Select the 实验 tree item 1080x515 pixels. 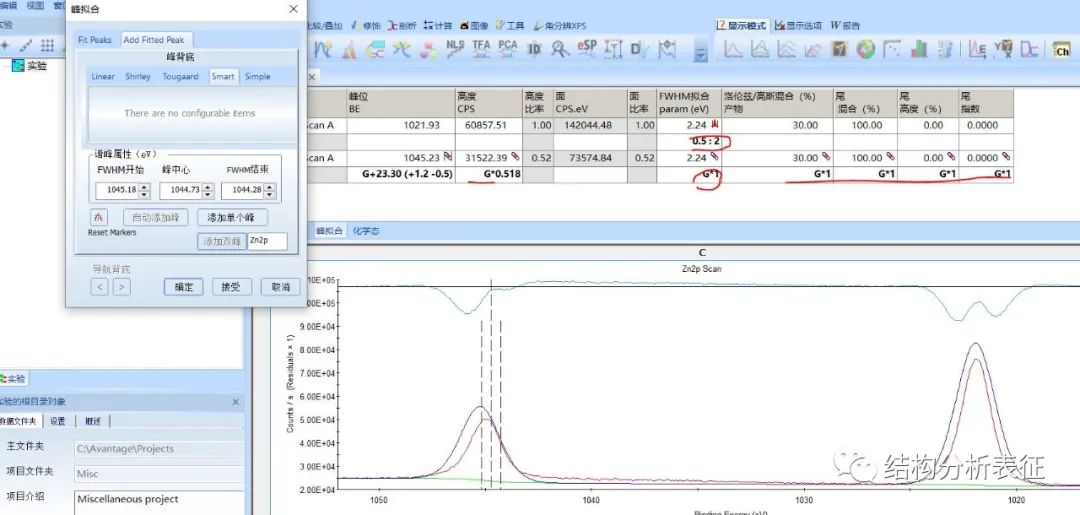(30, 65)
